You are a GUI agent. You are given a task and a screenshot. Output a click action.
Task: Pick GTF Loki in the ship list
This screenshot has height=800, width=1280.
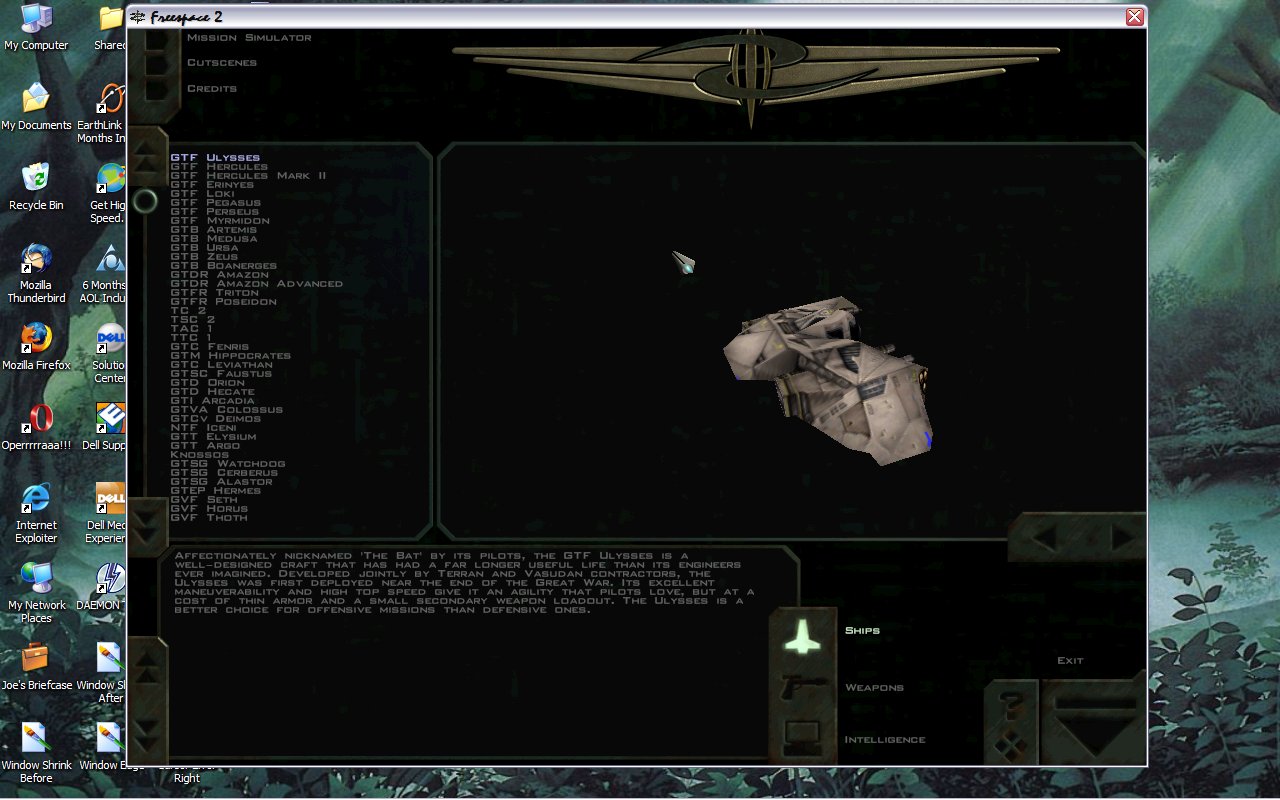[203, 194]
